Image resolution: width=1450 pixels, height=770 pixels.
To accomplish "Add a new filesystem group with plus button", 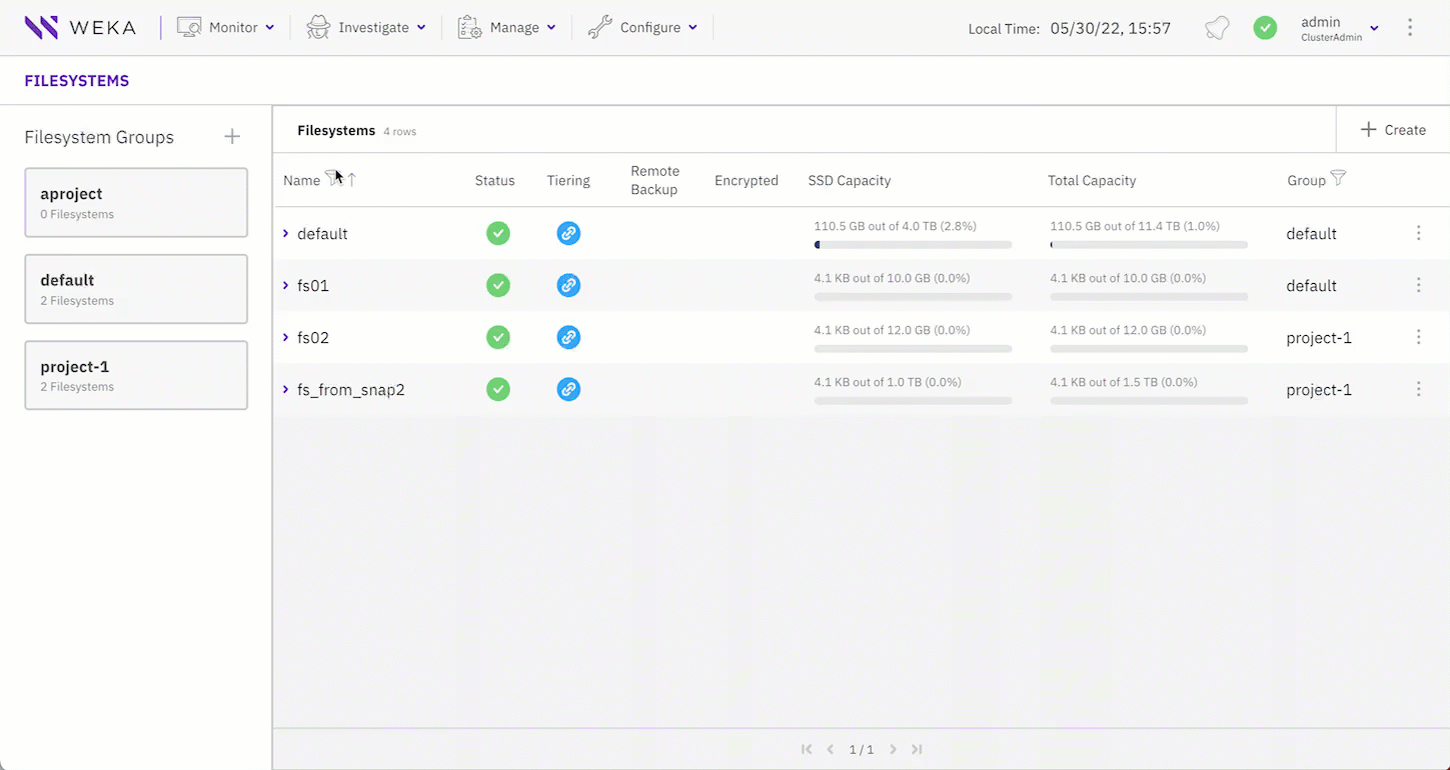I will click(x=232, y=136).
